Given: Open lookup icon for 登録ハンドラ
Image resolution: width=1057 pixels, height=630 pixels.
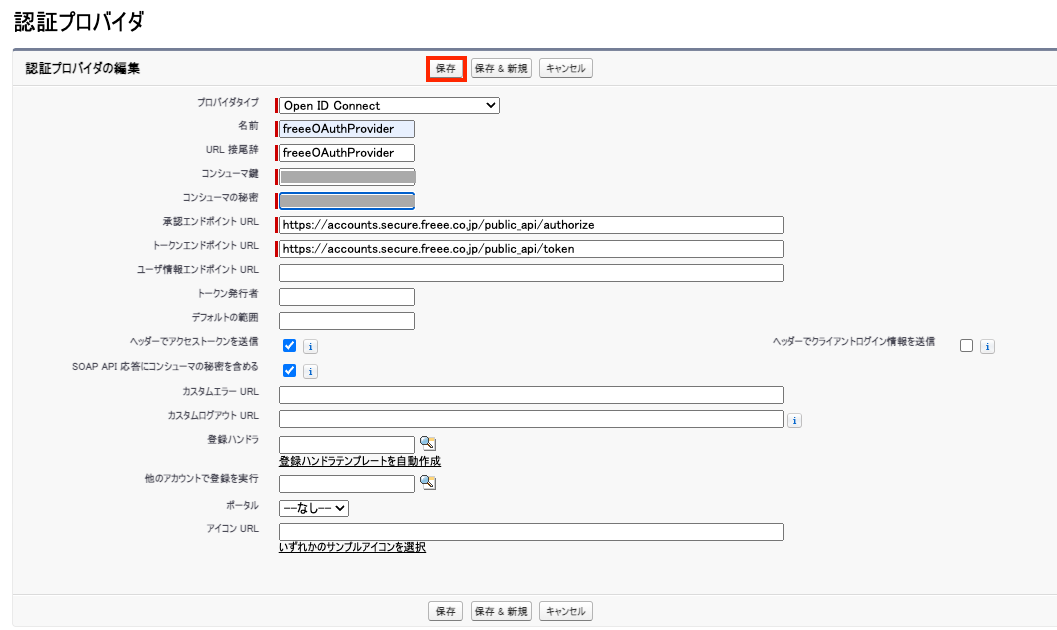Looking at the screenshot, I should (x=427, y=443).
